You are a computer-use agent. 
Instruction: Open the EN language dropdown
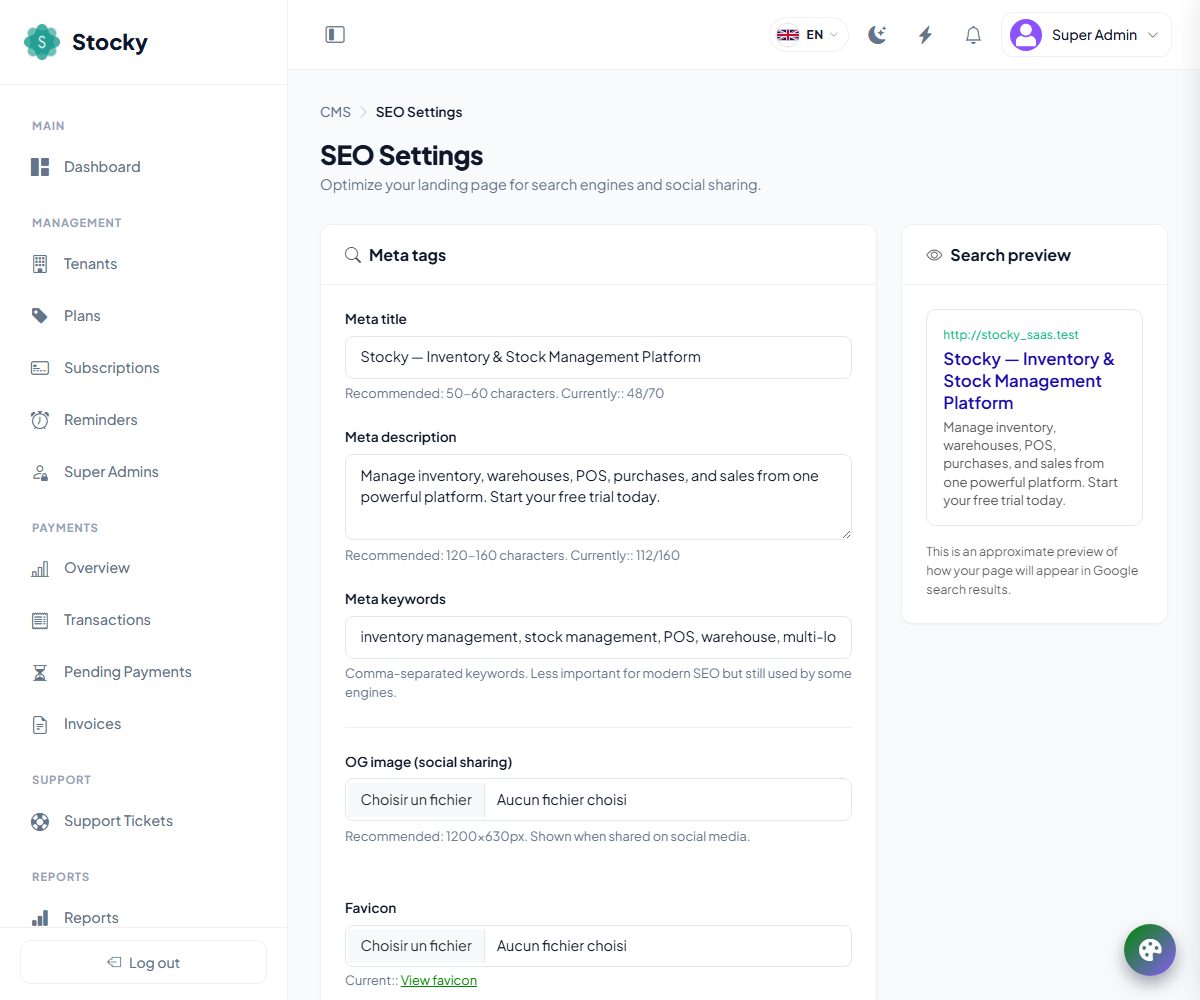coord(809,35)
